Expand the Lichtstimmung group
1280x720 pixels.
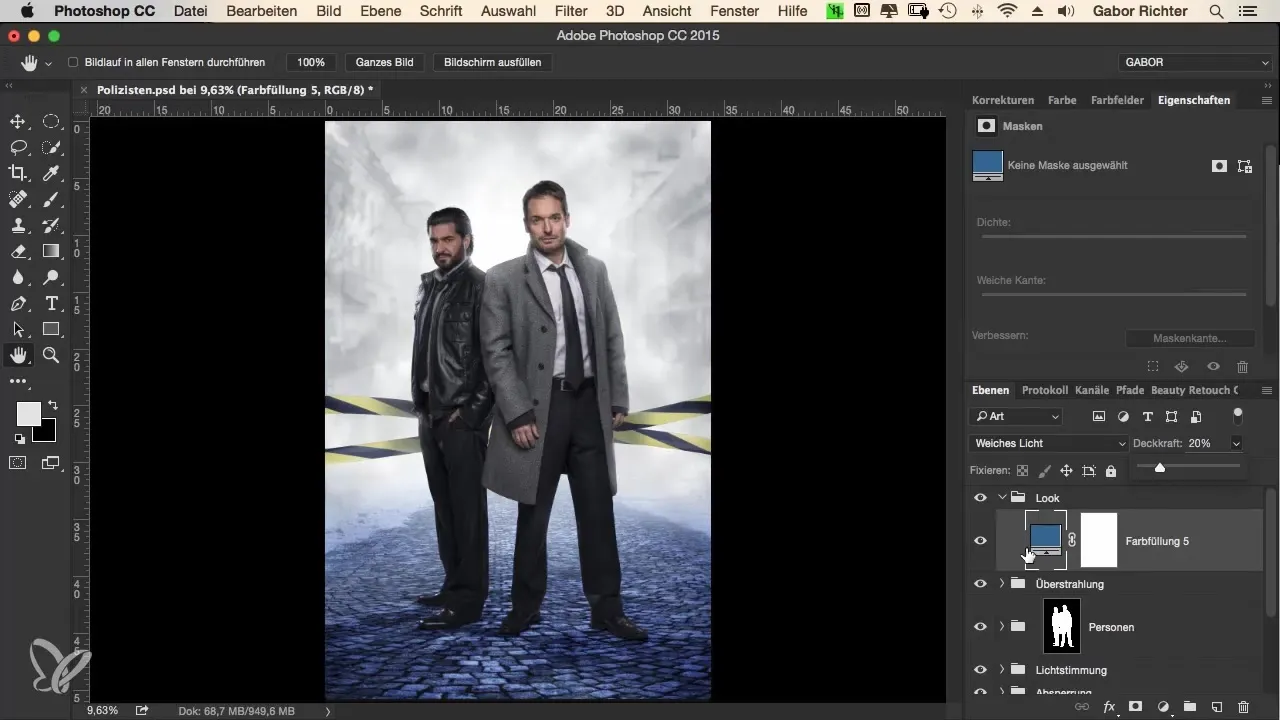tap(1002, 670)
